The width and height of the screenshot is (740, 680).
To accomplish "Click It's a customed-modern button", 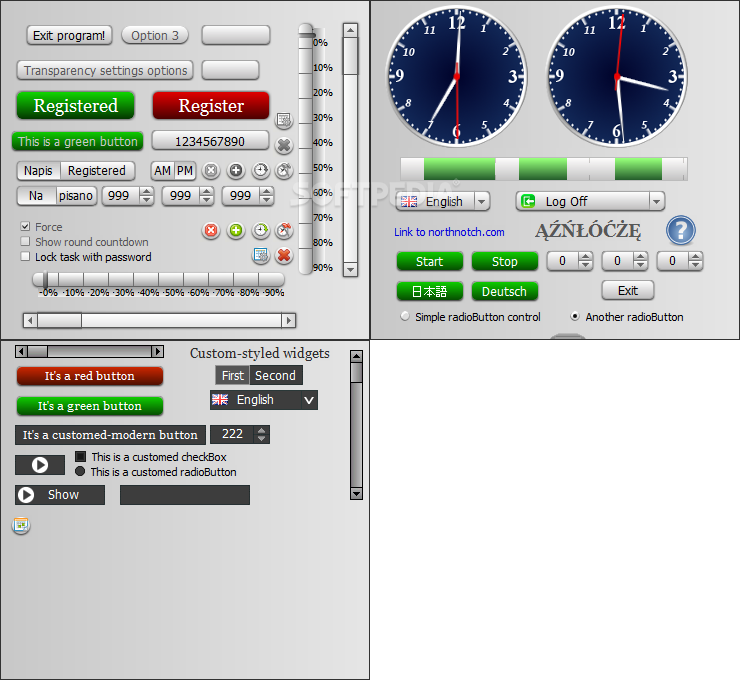I will tap(110, 435).
